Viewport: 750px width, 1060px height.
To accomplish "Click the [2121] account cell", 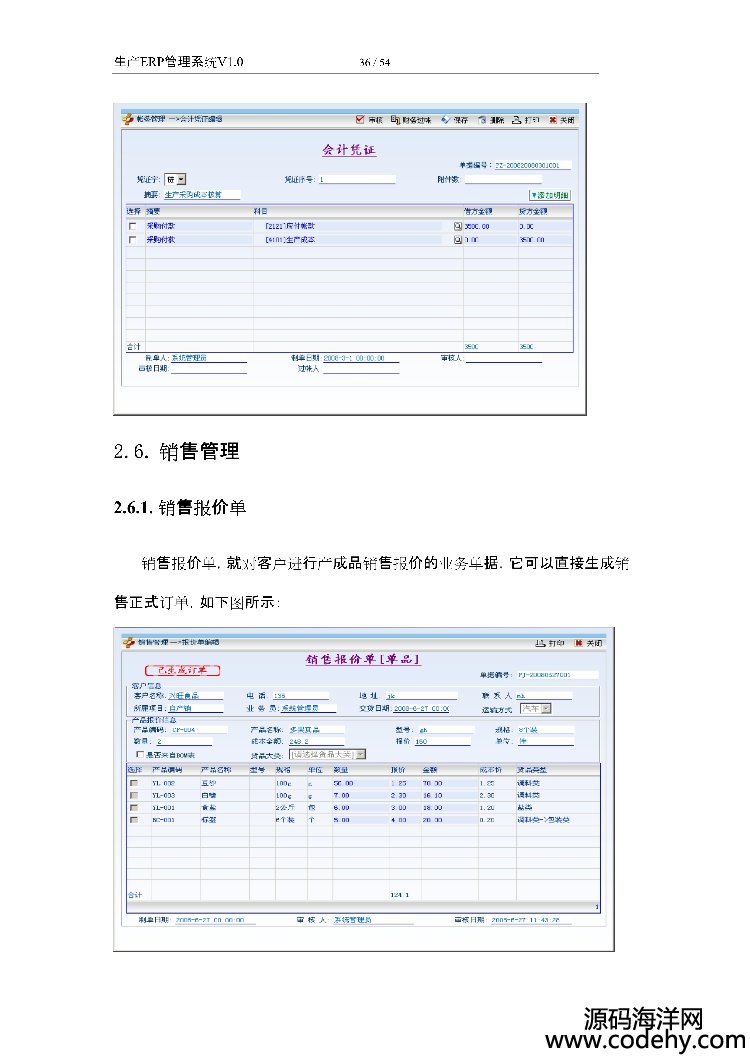I will (290, 226).
